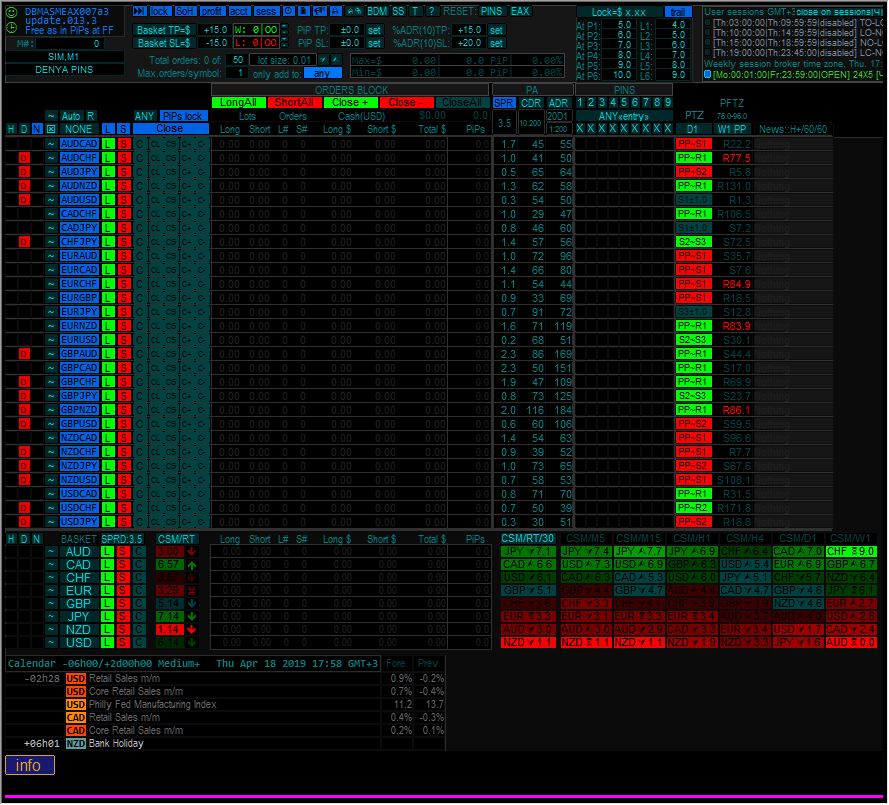Click the info button at bottom left

click(x=29, y=766)
